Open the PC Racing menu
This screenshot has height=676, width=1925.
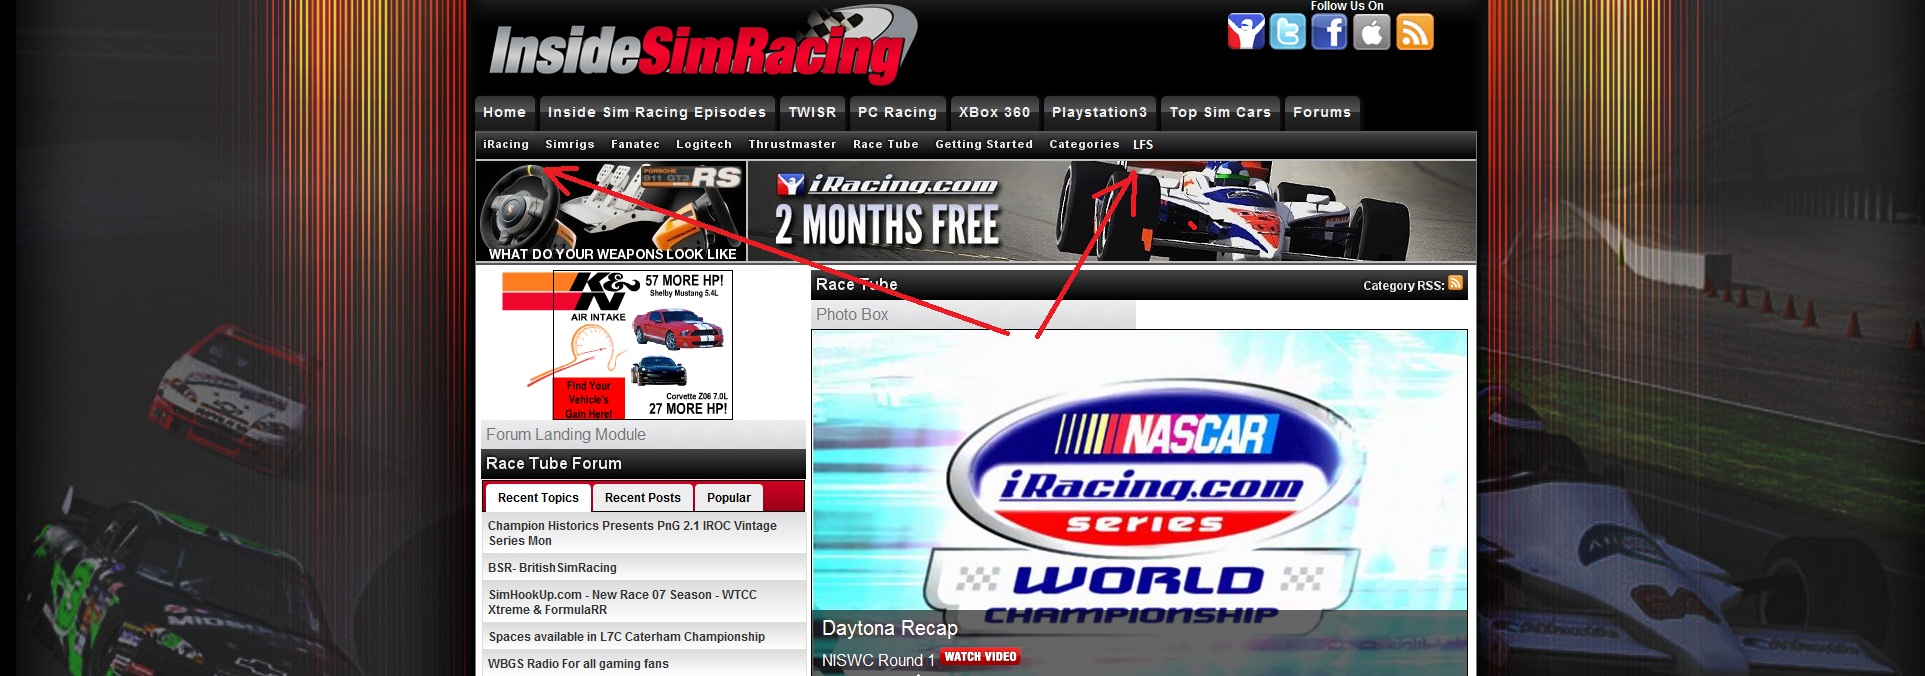pos(897,113)
